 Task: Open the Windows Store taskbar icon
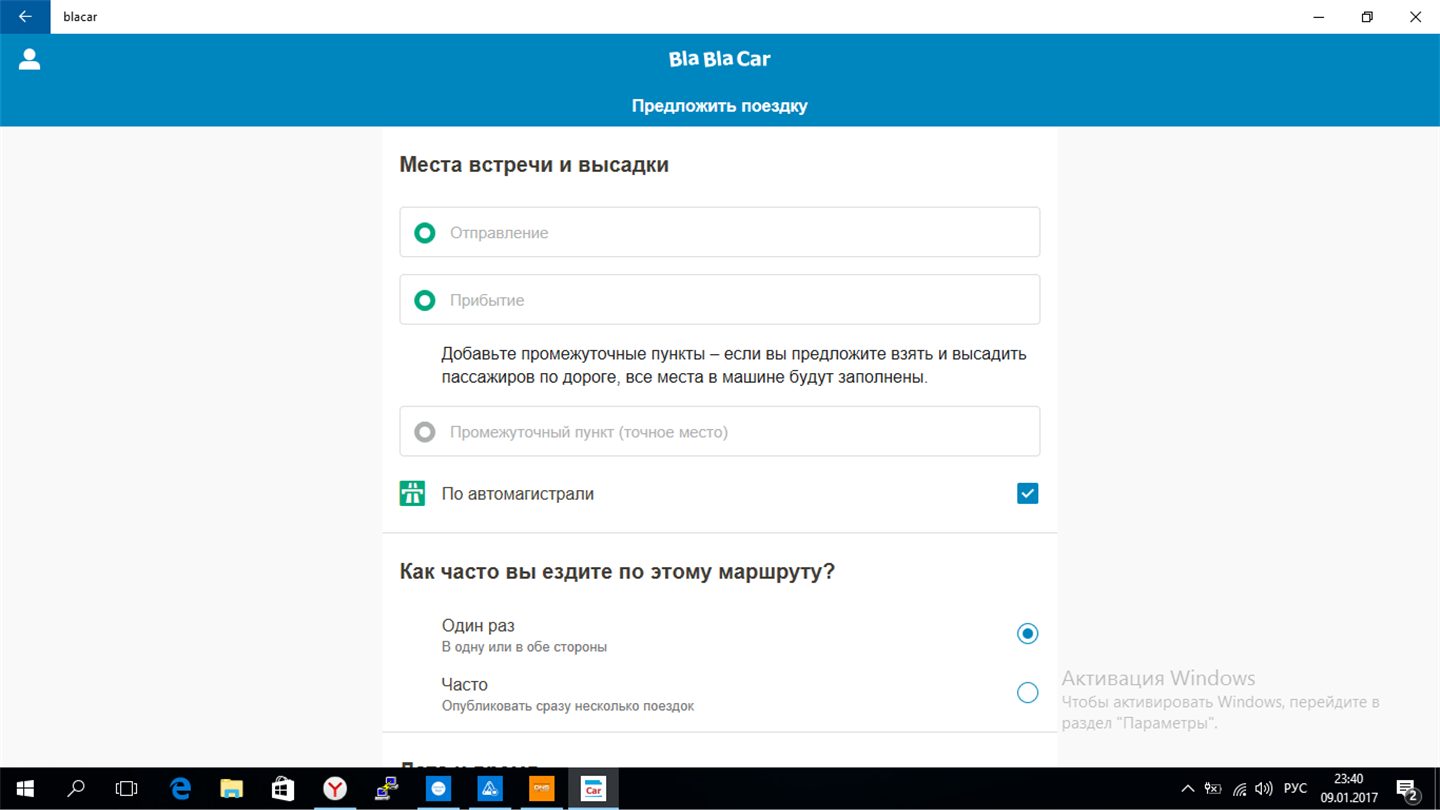click(283, 789)
